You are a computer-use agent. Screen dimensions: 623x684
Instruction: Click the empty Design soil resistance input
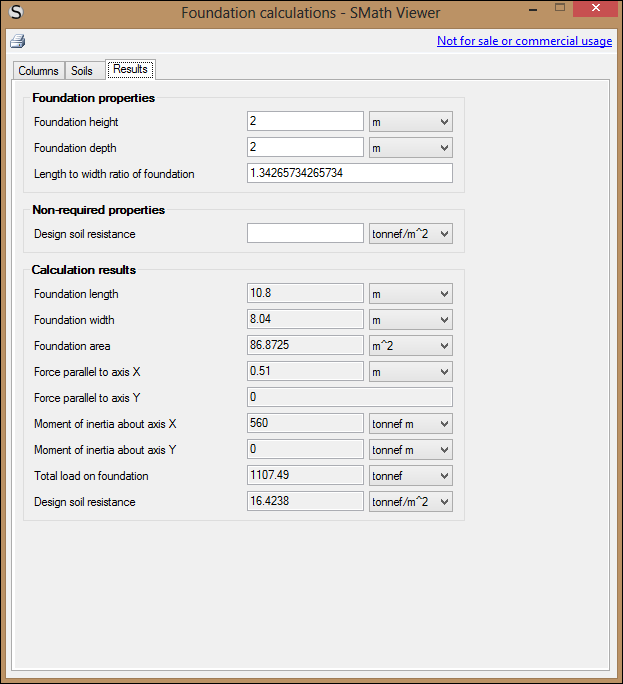305,233
